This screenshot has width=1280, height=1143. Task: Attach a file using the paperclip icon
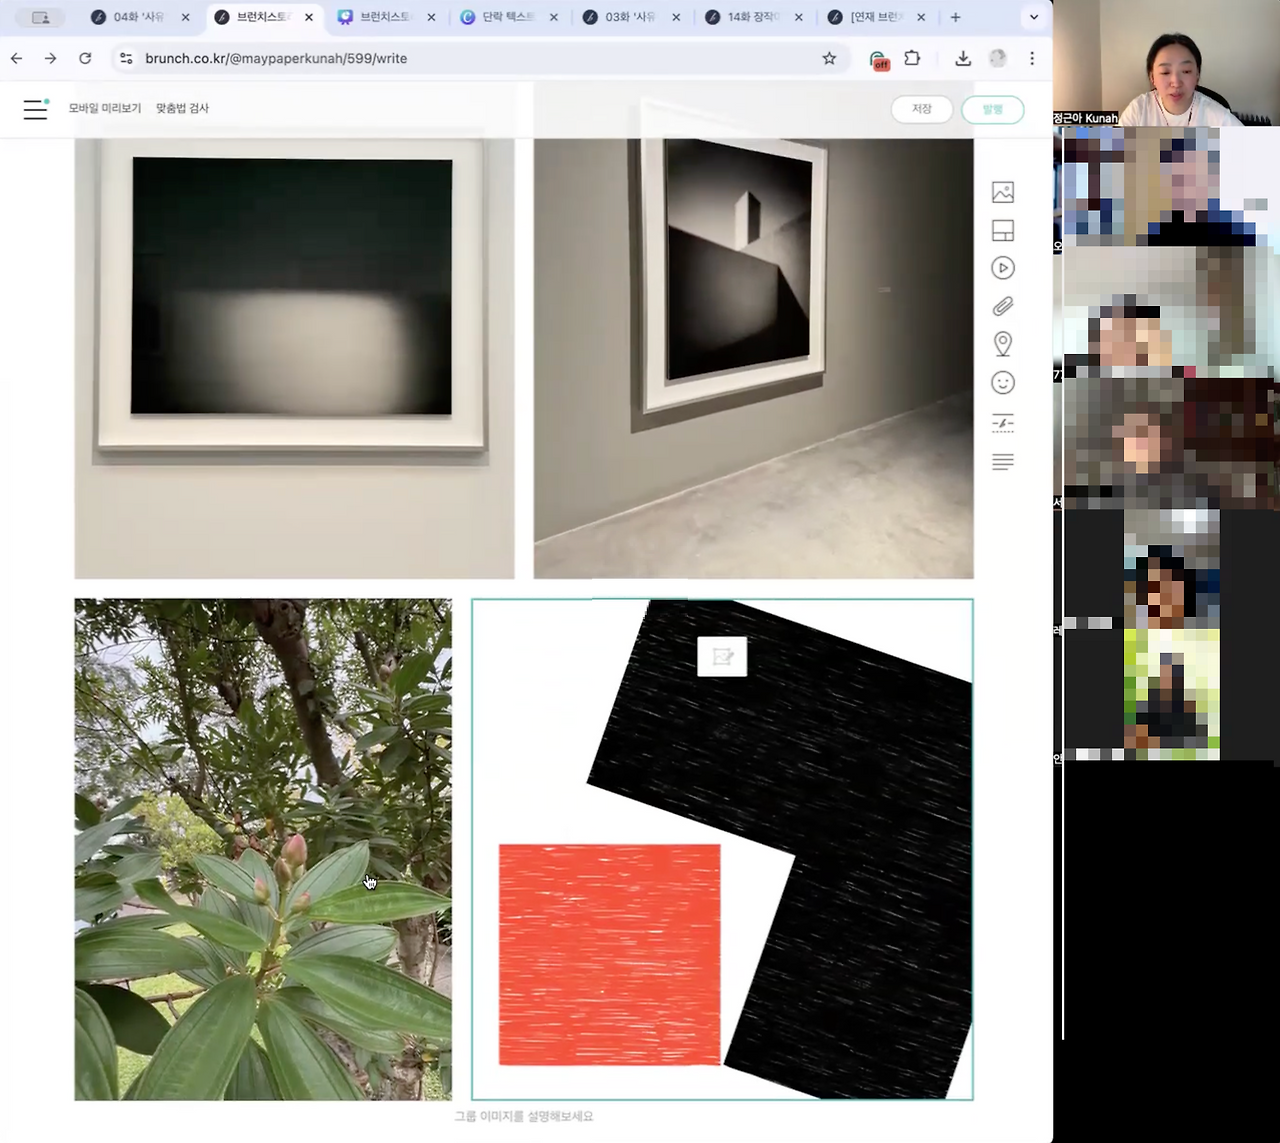(1003, 306)
